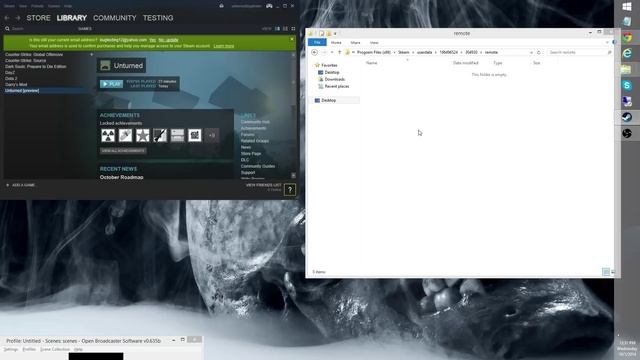Viewport: 640px width, 360px height.
Task: Open Profiles menu in OBS window
Action: coord(29,349)
